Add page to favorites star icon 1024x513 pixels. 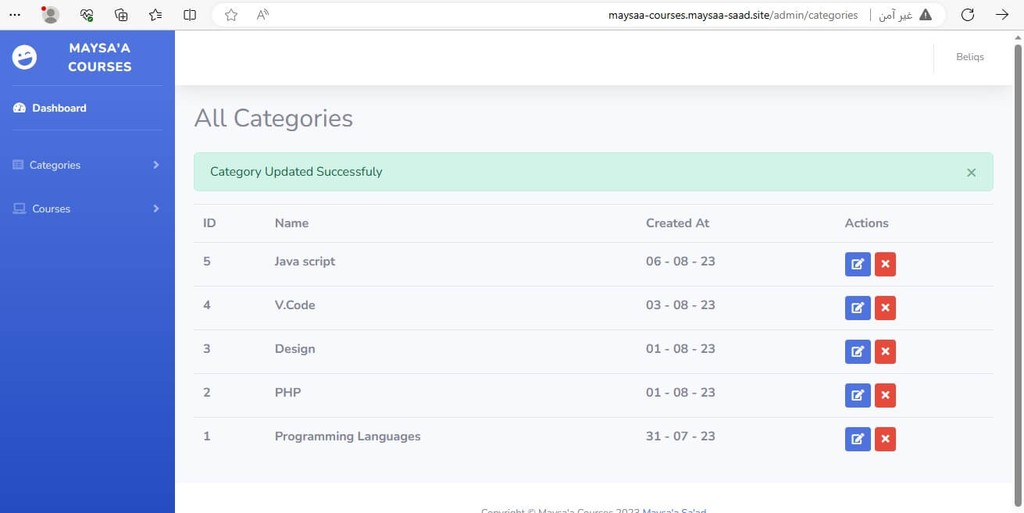231,15
